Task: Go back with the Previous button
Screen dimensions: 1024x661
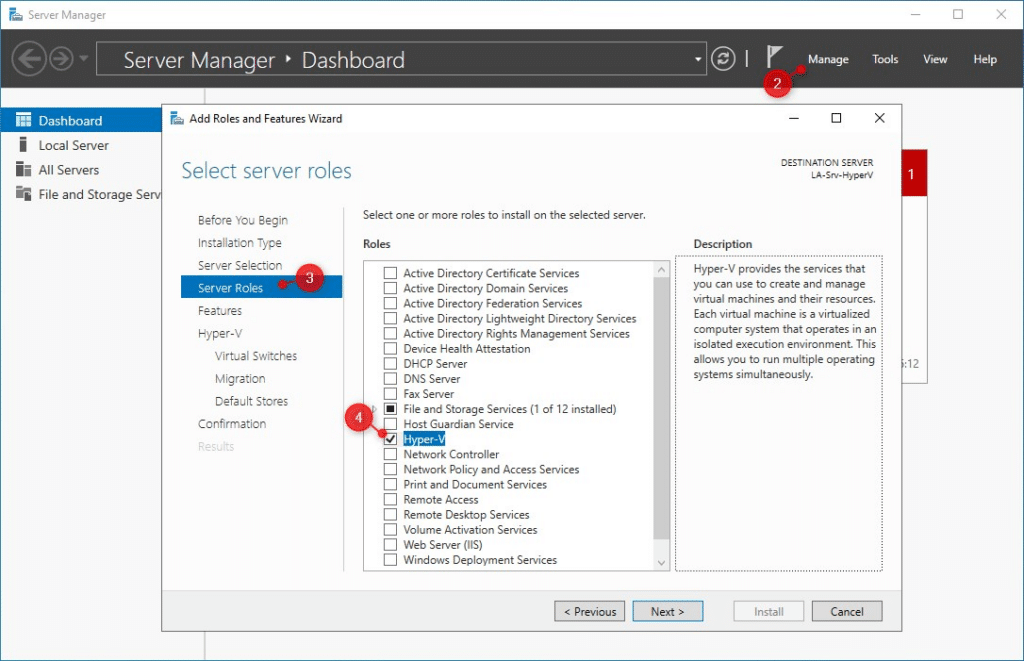Action: tap(590, 611)
